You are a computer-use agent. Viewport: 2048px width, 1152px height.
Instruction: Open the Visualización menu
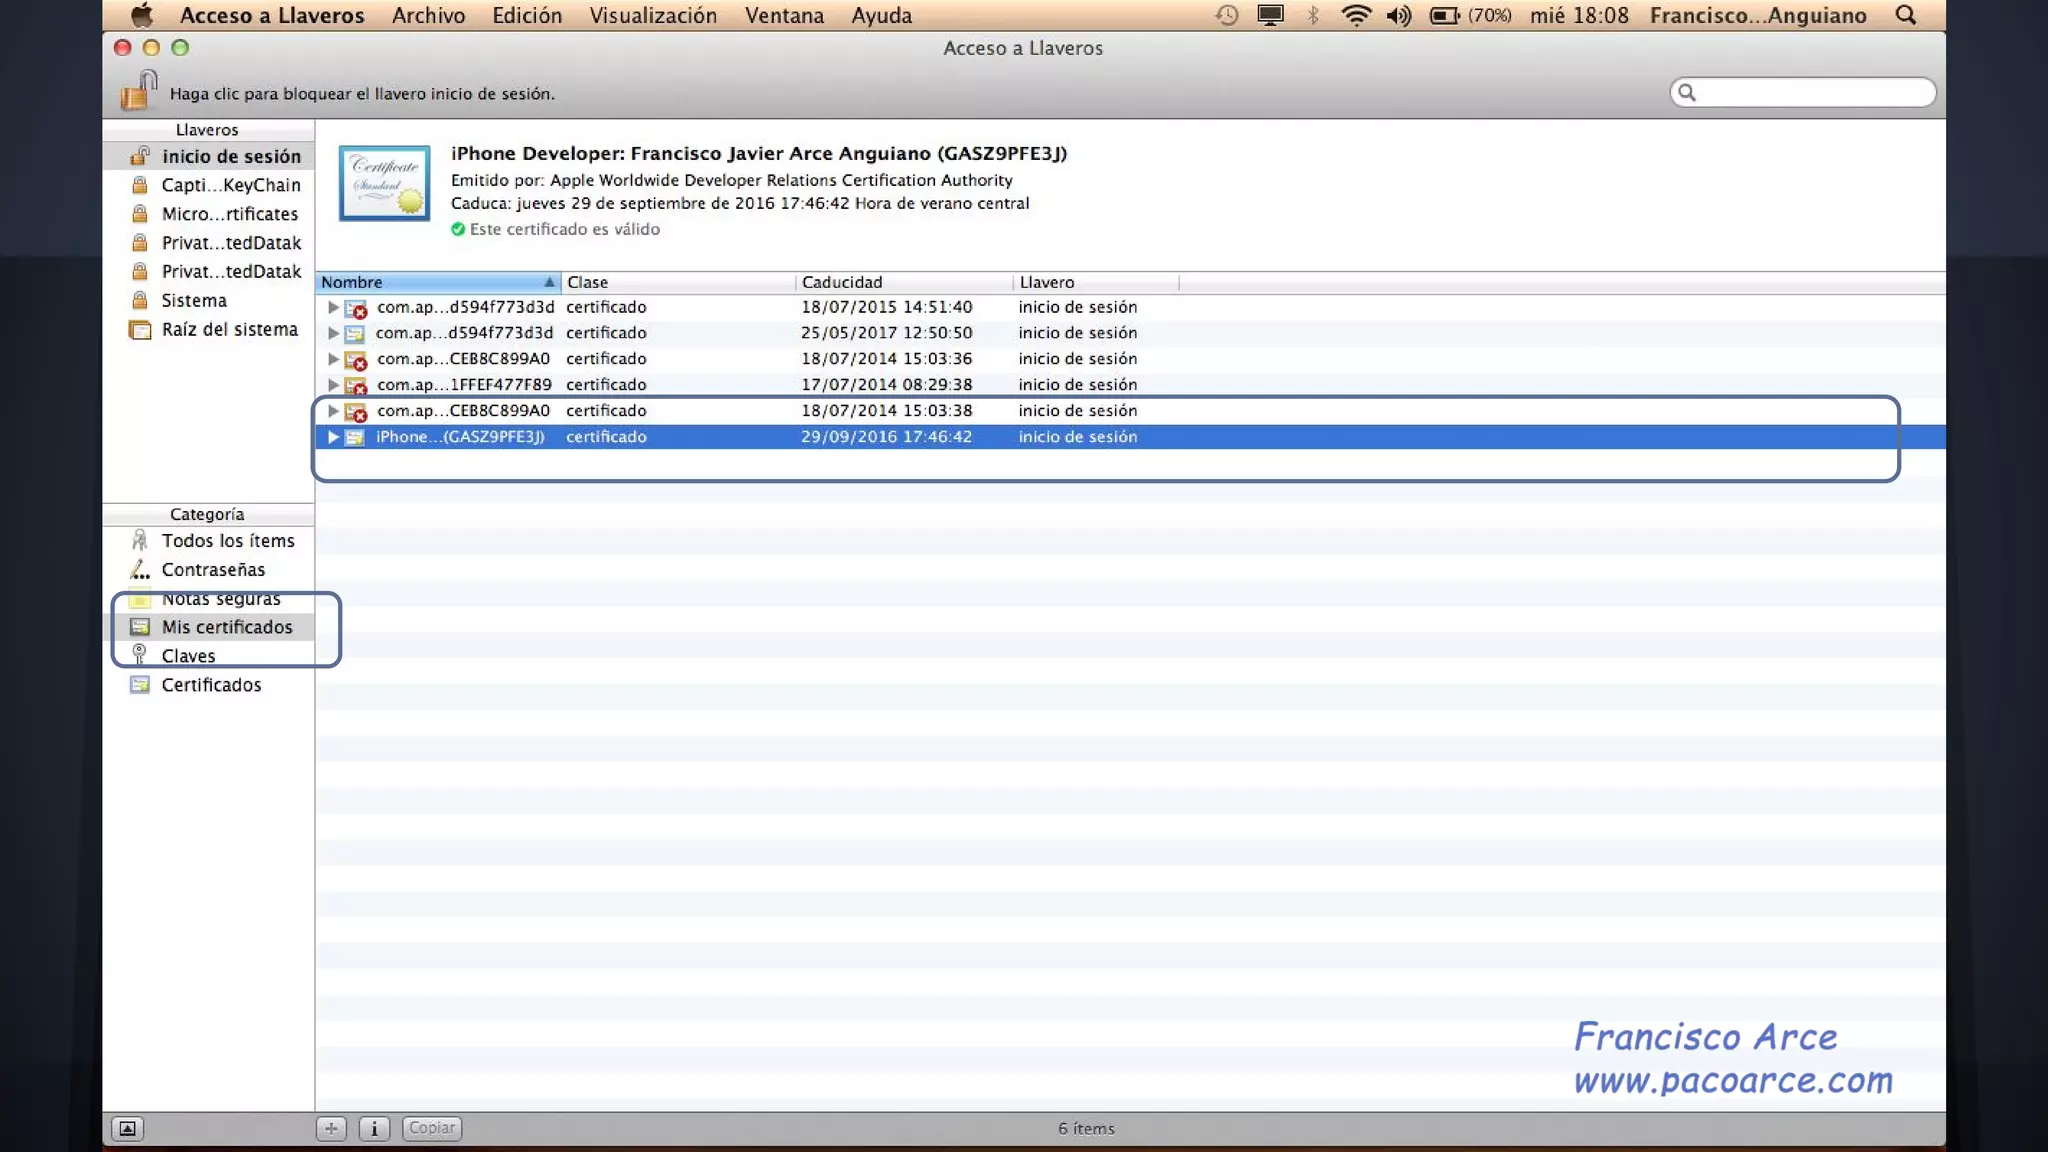(652, 15)
